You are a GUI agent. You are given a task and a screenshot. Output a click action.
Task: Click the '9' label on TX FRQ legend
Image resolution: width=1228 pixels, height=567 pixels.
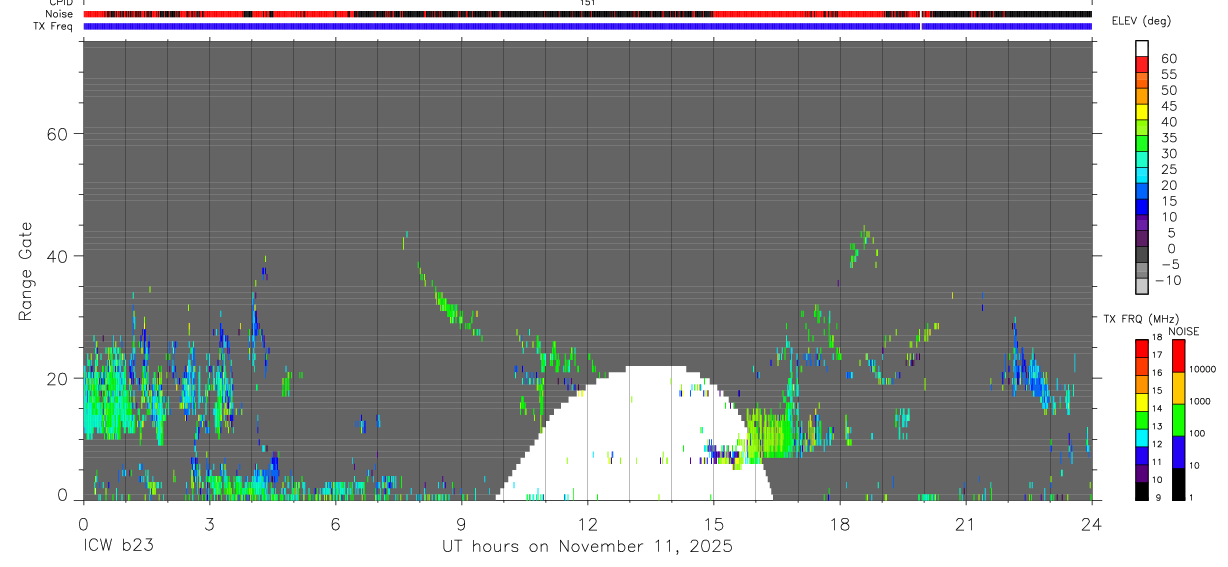(1159, 498)
